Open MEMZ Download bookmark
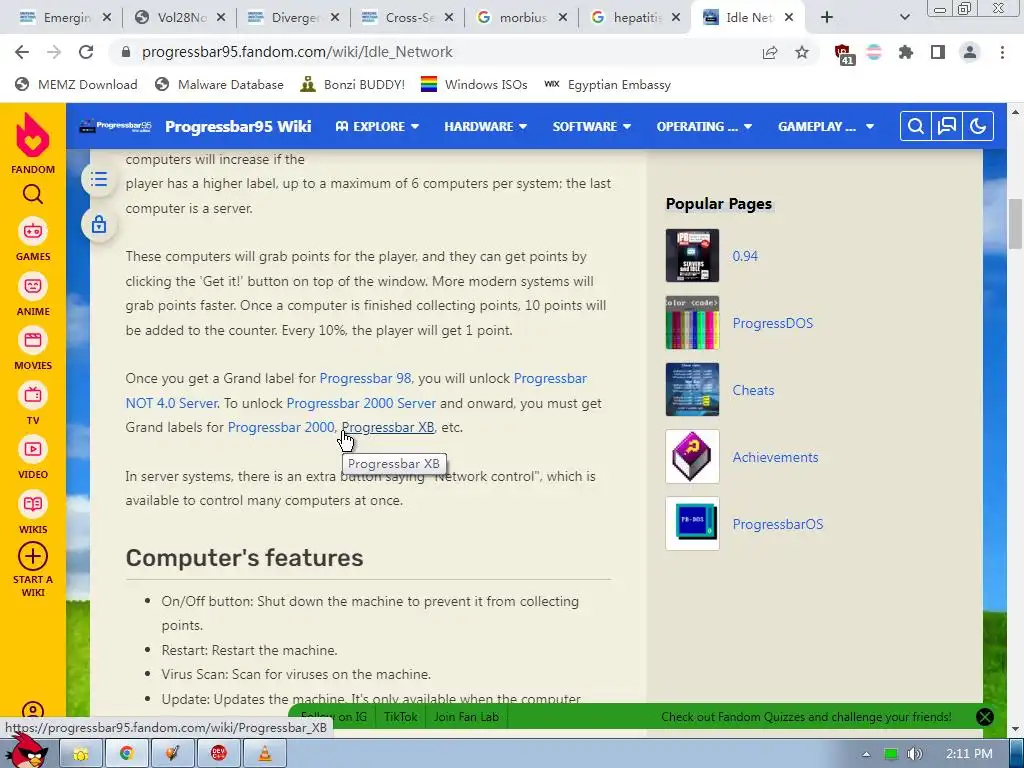Viewport: 1024px width, 768px height. (x=76, y=84)
